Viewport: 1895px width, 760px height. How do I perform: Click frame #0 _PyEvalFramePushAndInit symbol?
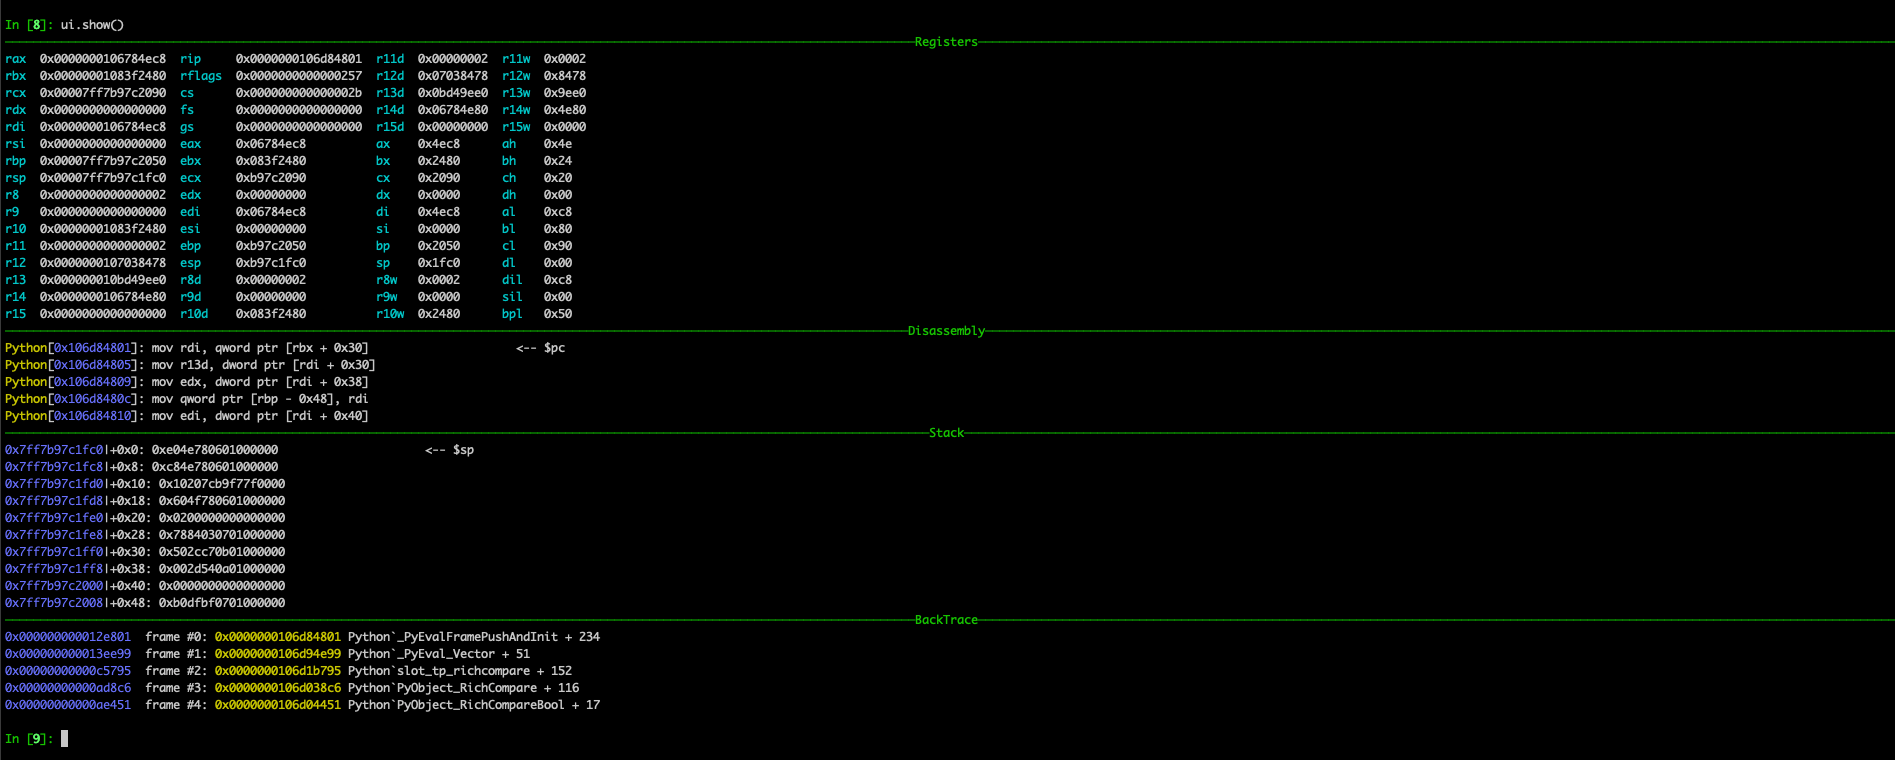click(x=473, y=637)
